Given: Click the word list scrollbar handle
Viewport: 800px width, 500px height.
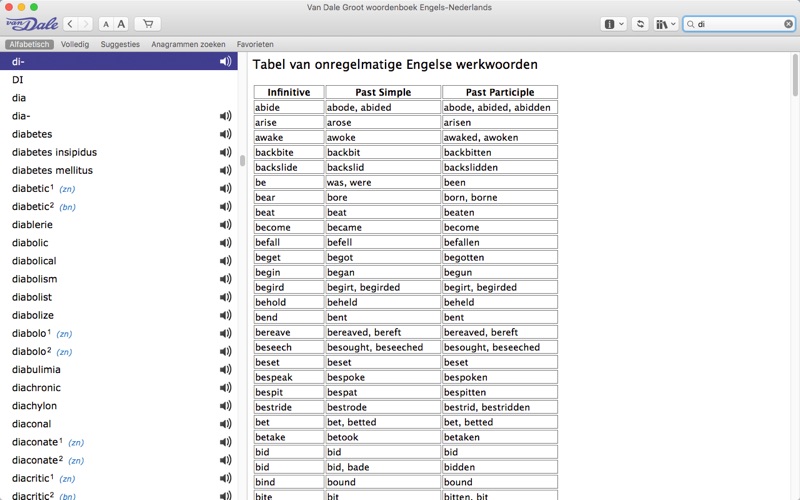Looking at the screenshot, I should click(x=242, y=161).
